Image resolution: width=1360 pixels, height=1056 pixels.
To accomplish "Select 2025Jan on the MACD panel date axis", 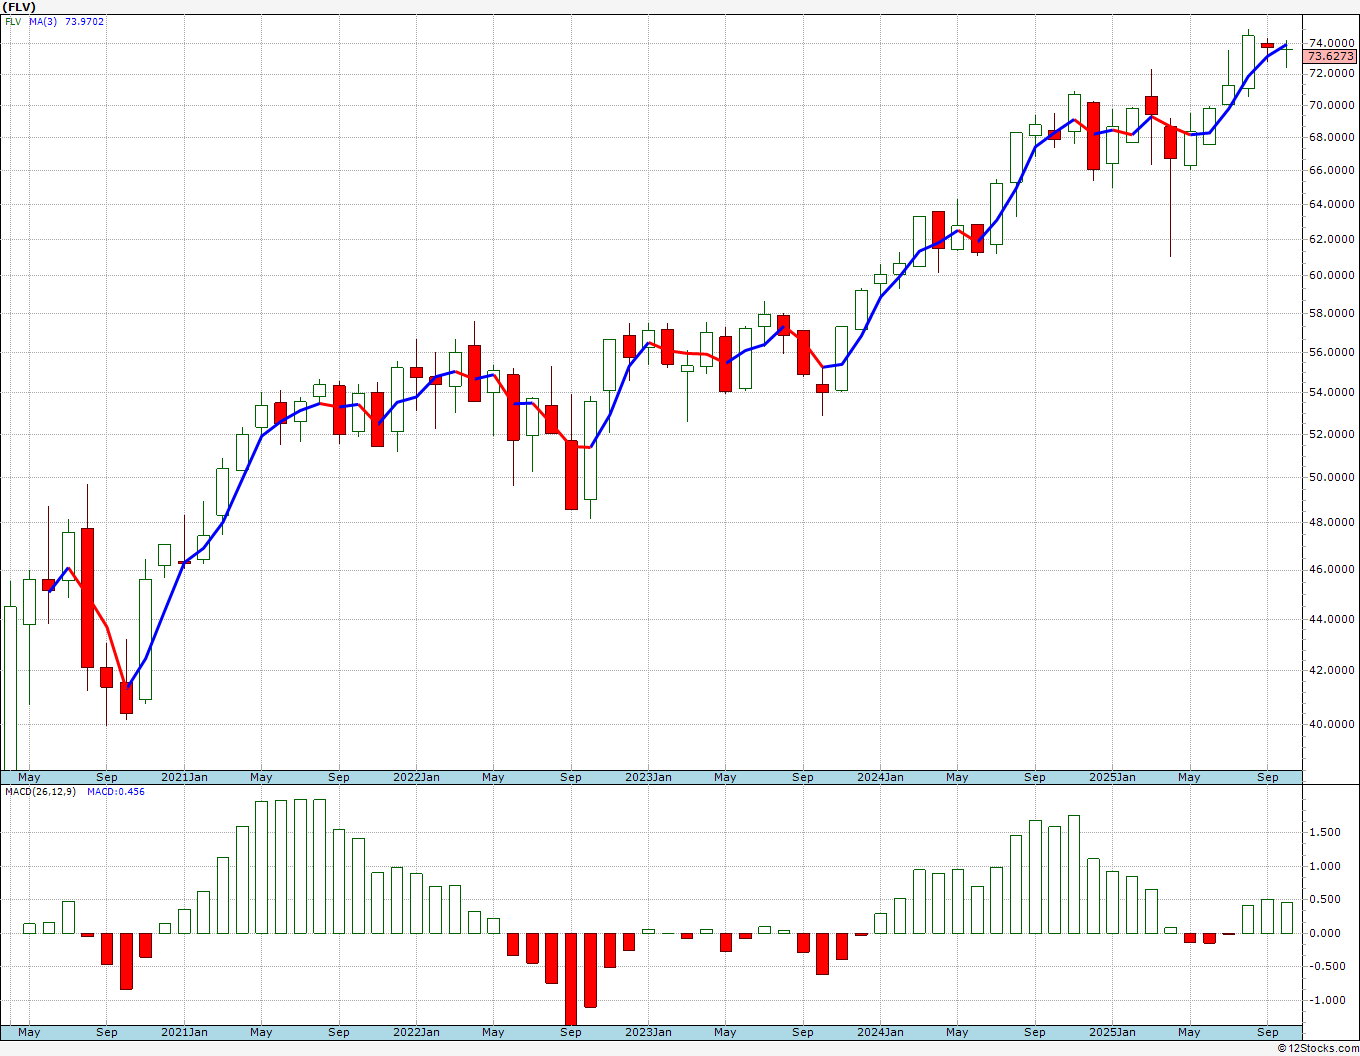I will coord(1113,1032).
